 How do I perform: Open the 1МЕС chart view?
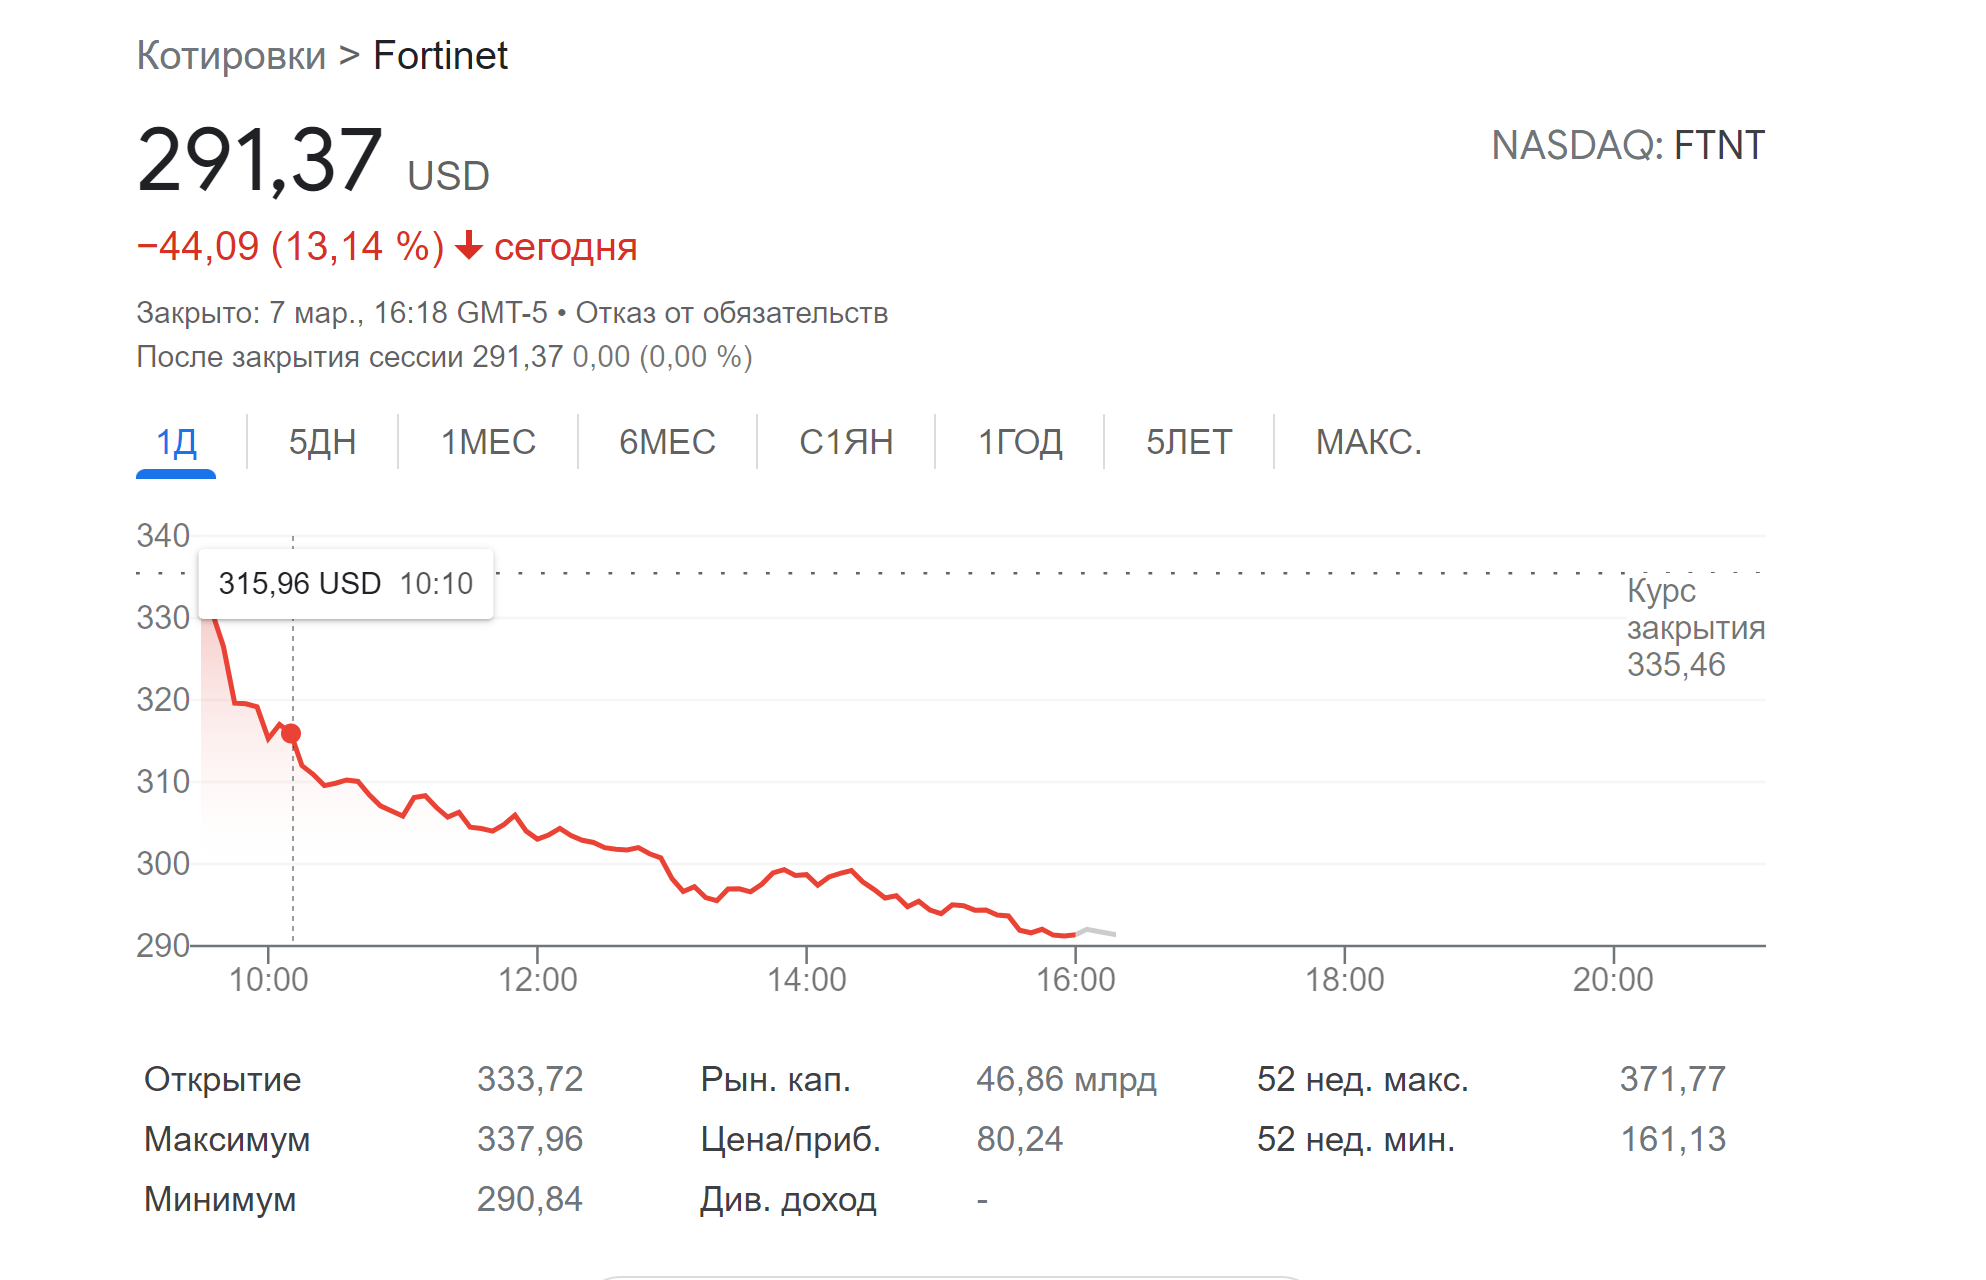click(489, 441)
